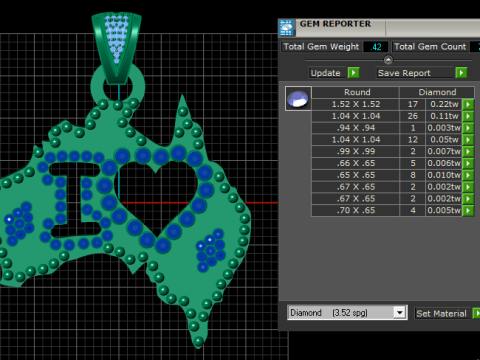480x360 pixels.
Task: Click the Total Gem Weight label
Action: click(x=321, y=47)
